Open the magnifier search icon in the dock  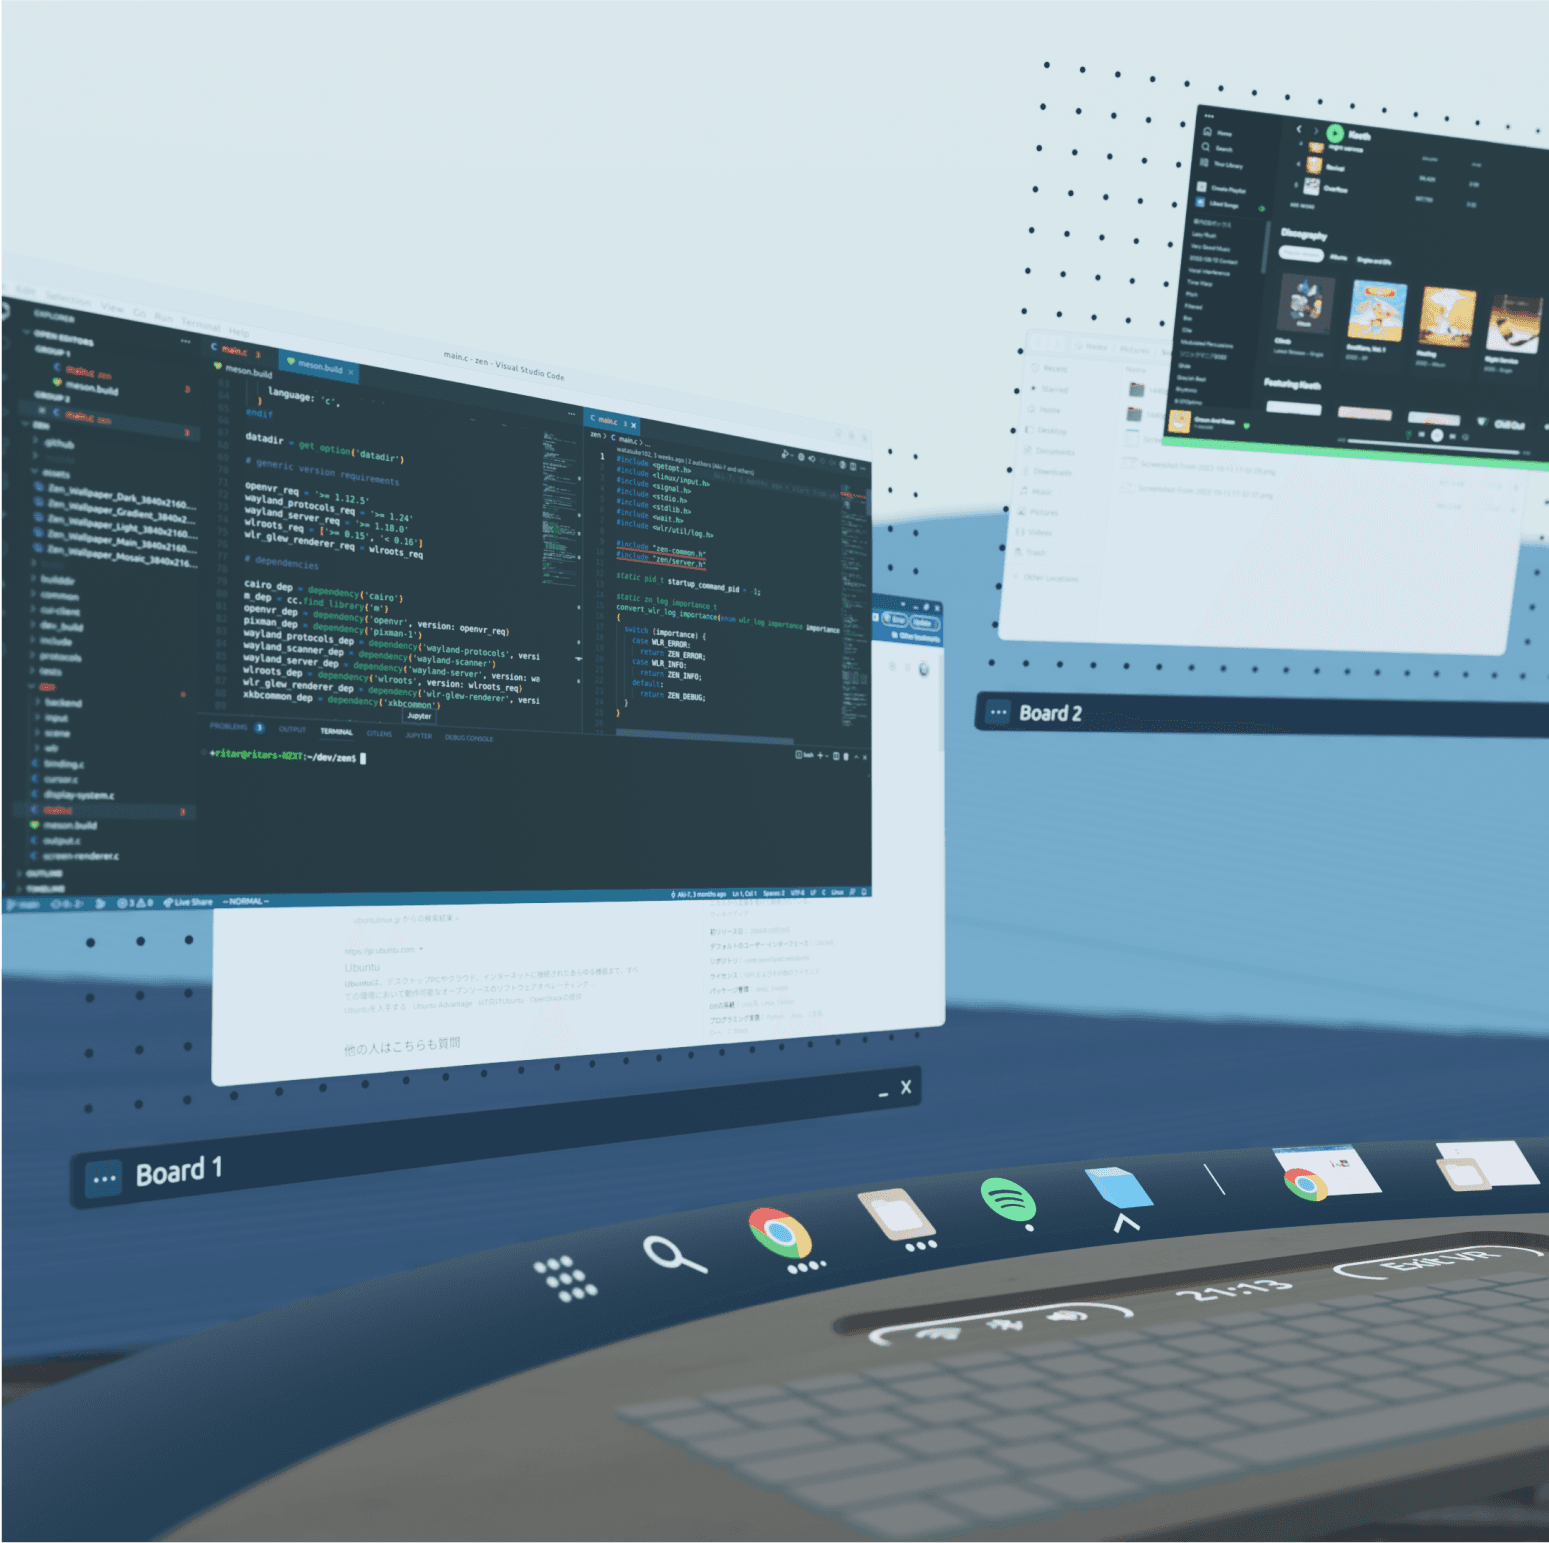pos(674,1253)
